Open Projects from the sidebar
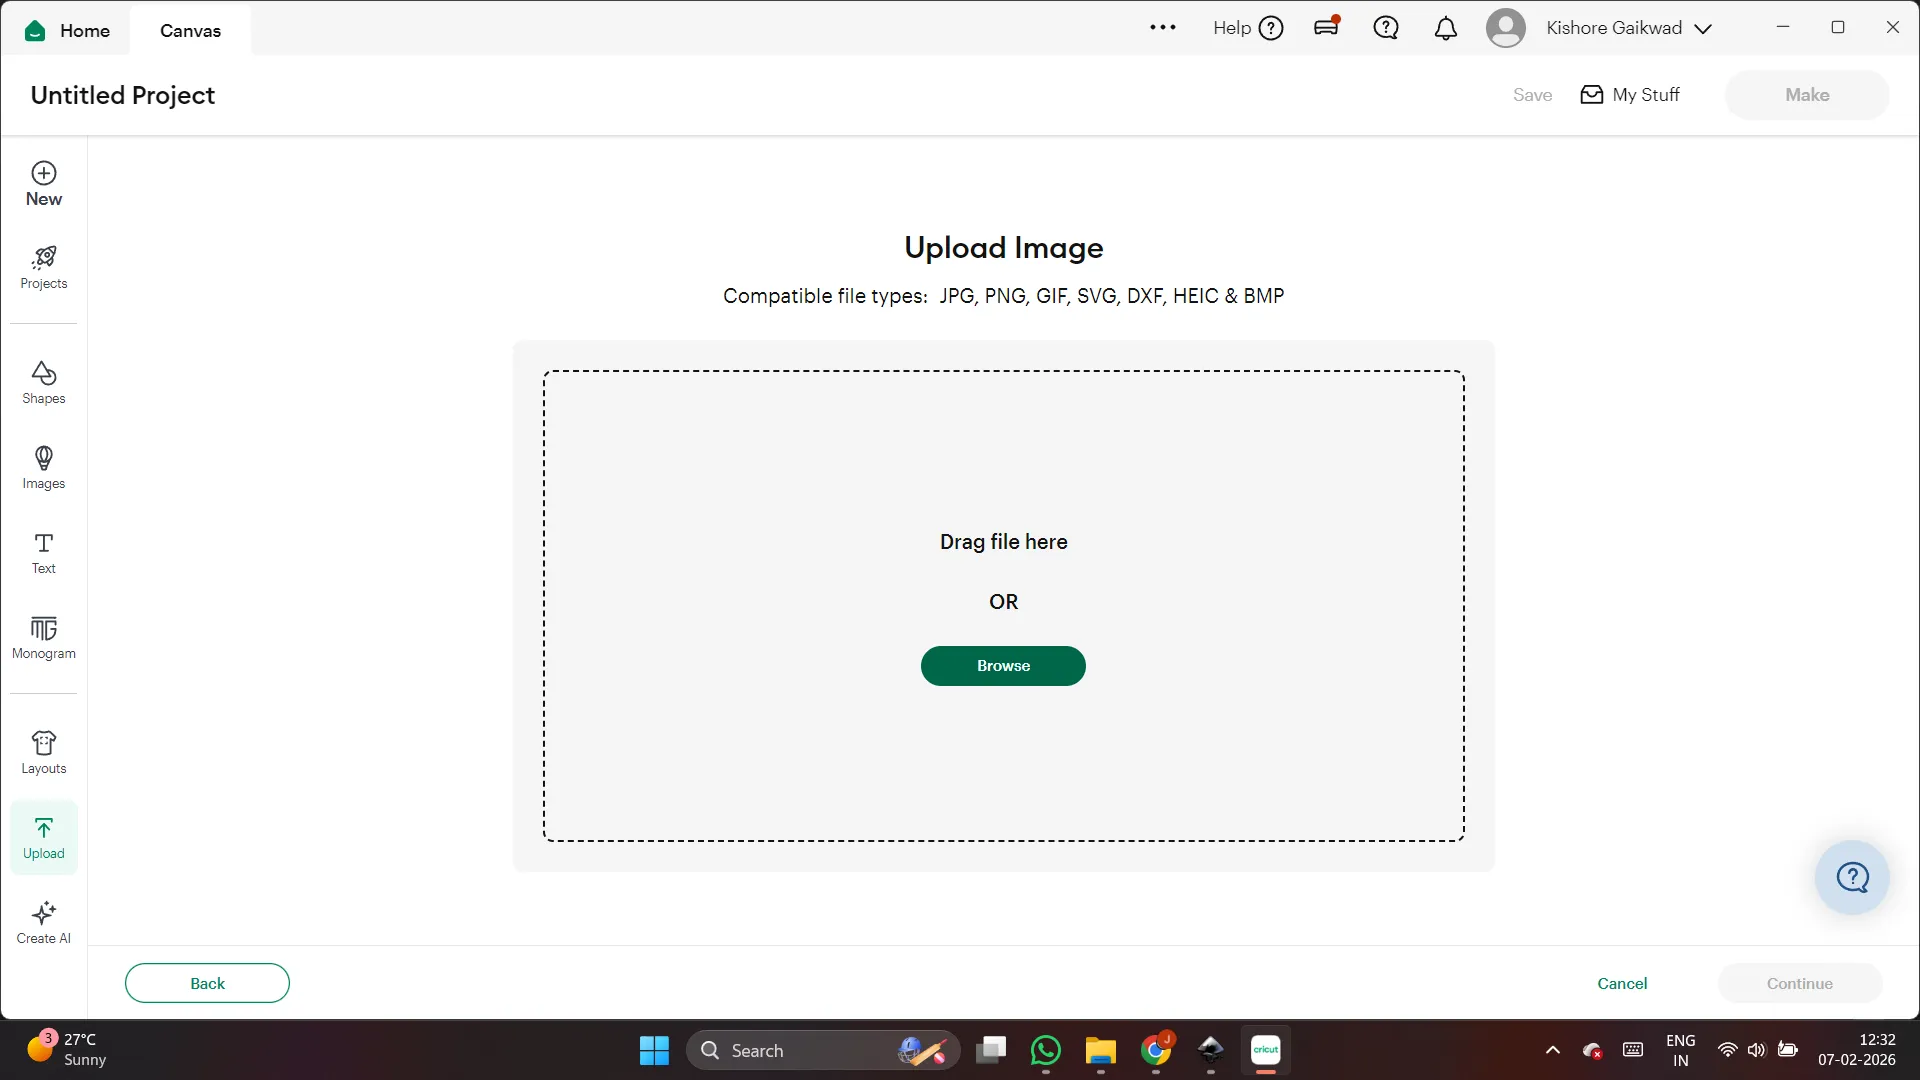This screenshot has width=1920, height=1080. pos(44,268)
